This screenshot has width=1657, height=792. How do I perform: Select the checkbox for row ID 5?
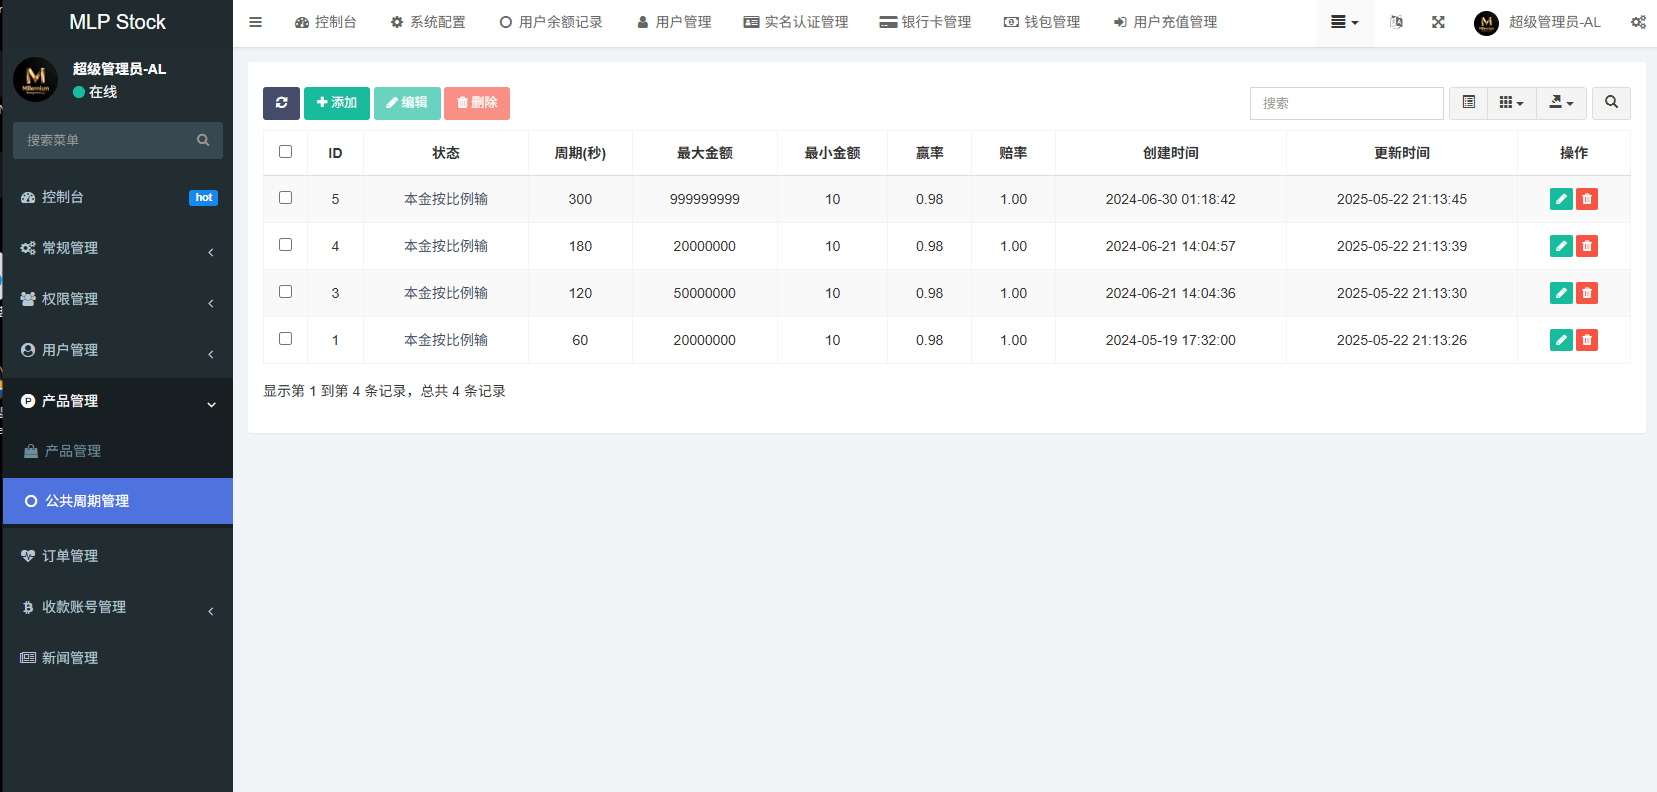click(x=285, y=198)
